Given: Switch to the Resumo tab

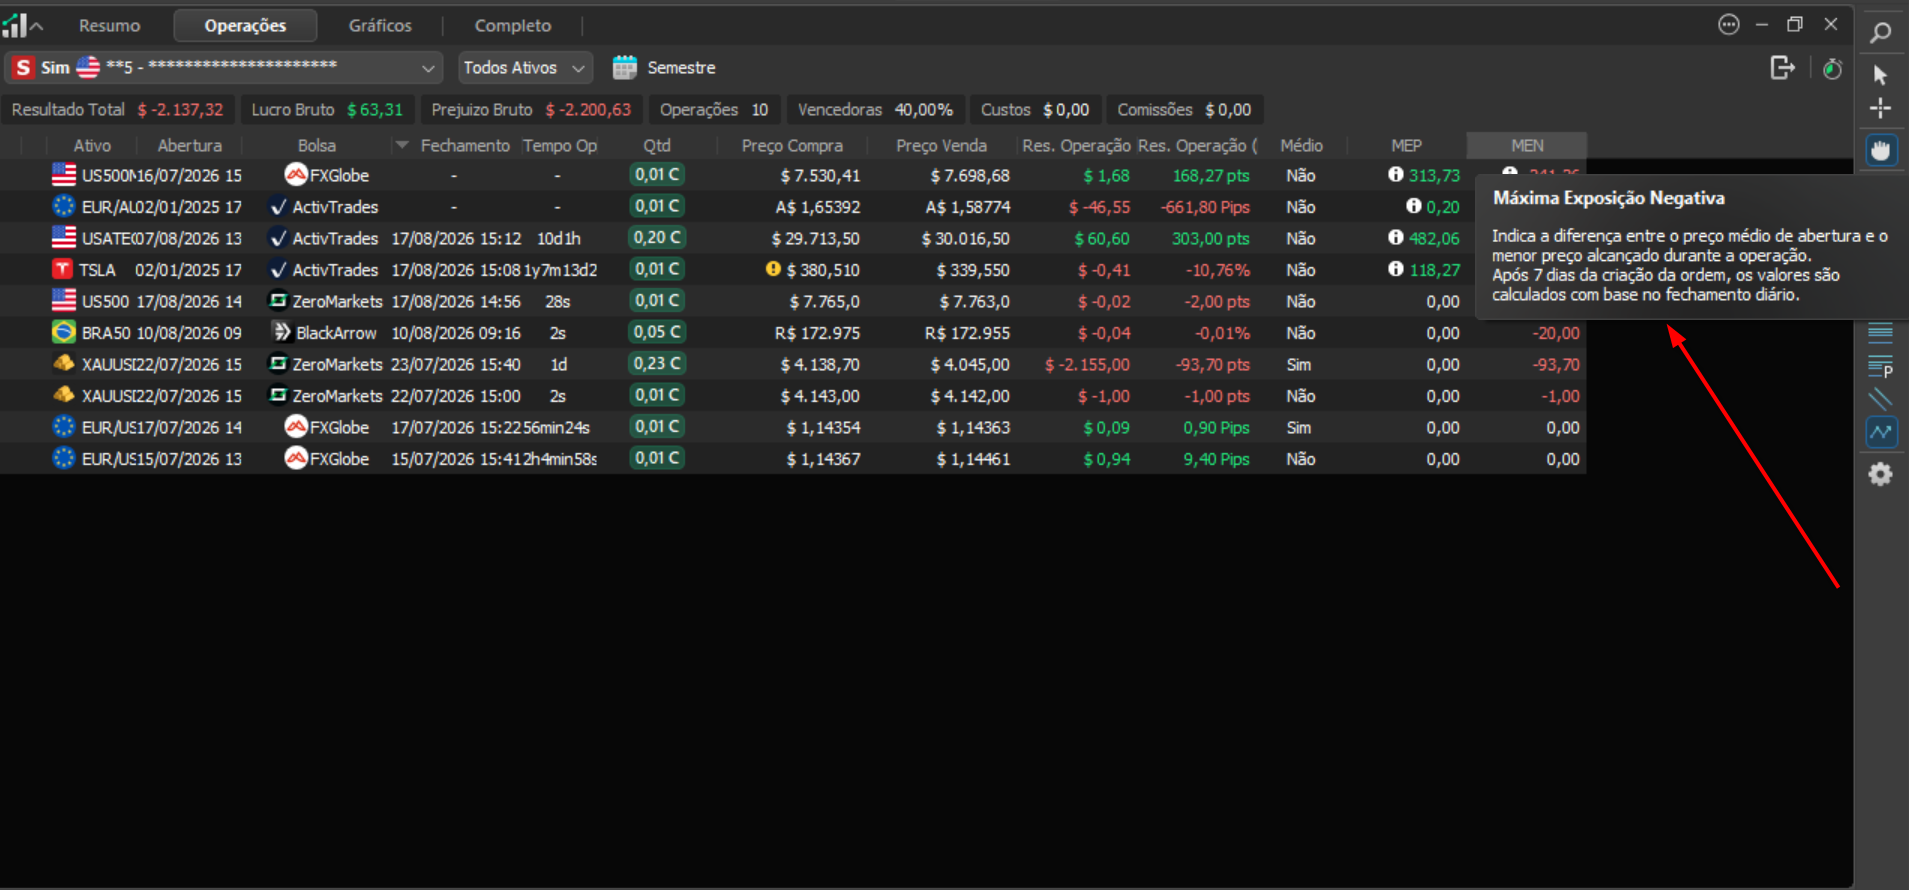Looking at the screenshot, I should tap(110, 25).
